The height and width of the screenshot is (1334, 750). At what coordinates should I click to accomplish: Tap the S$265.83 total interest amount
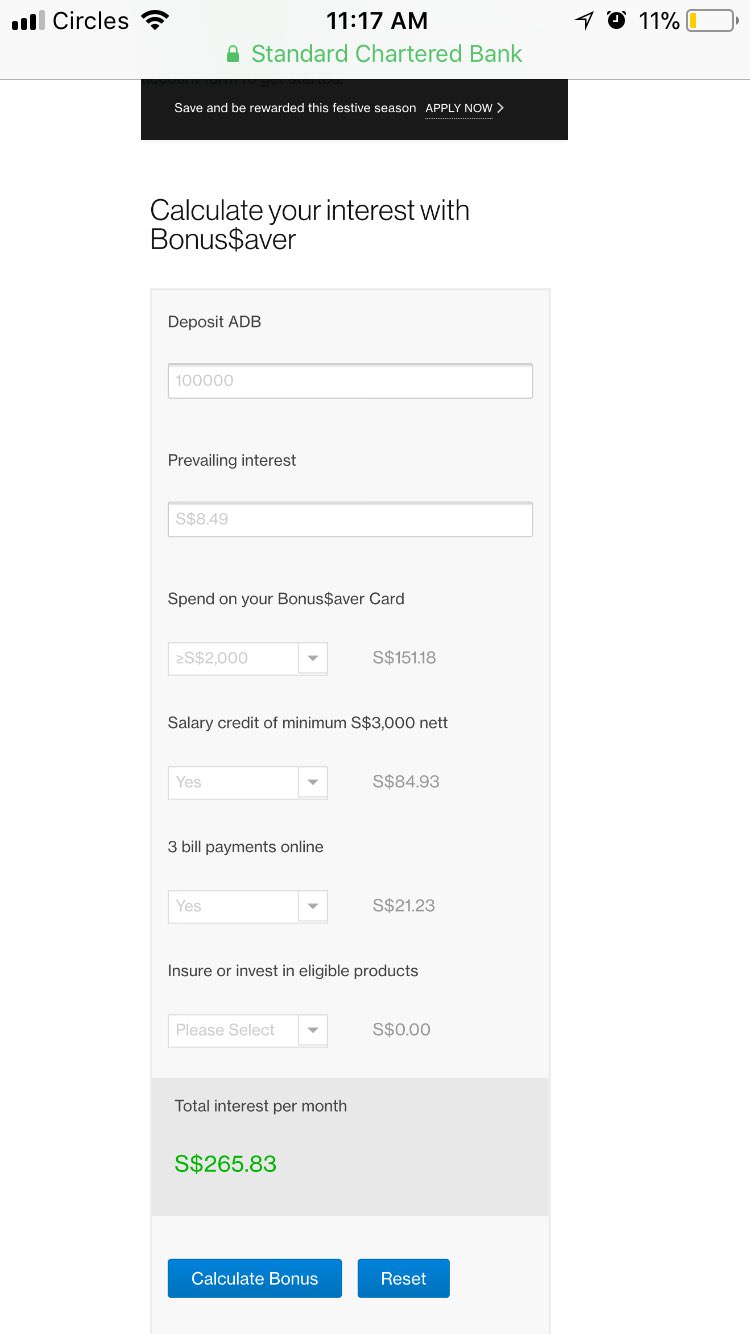click(x=226, y=1164)
